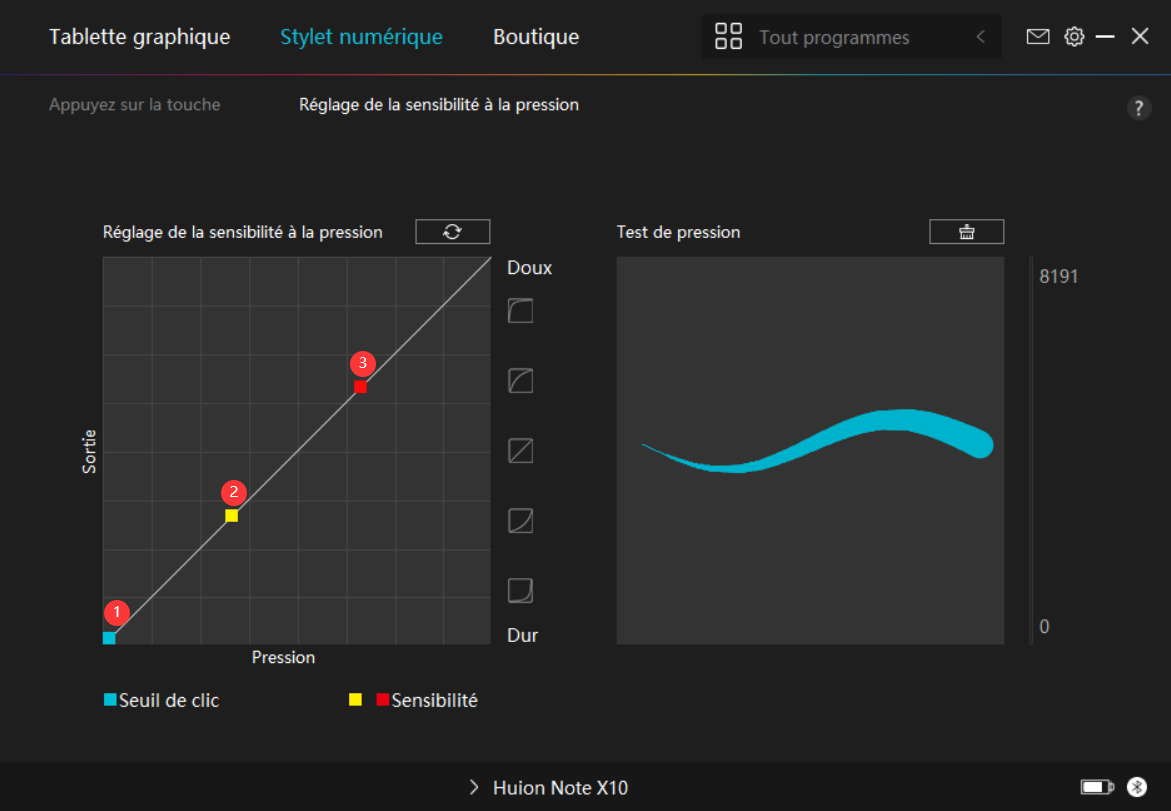Select the fourth, slightly hard curve preset

520,521
